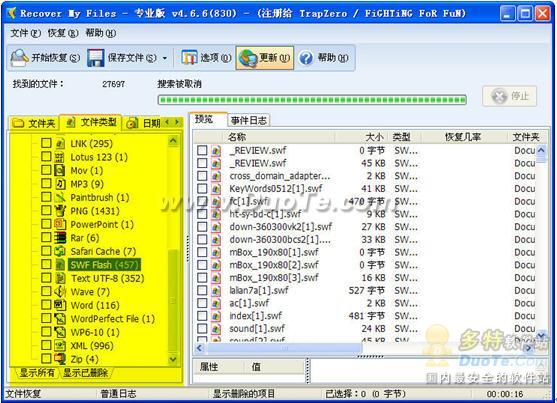557x403 pixels.
Task: Click the Show All (显示所有) tab button
Action: (37, 372)
